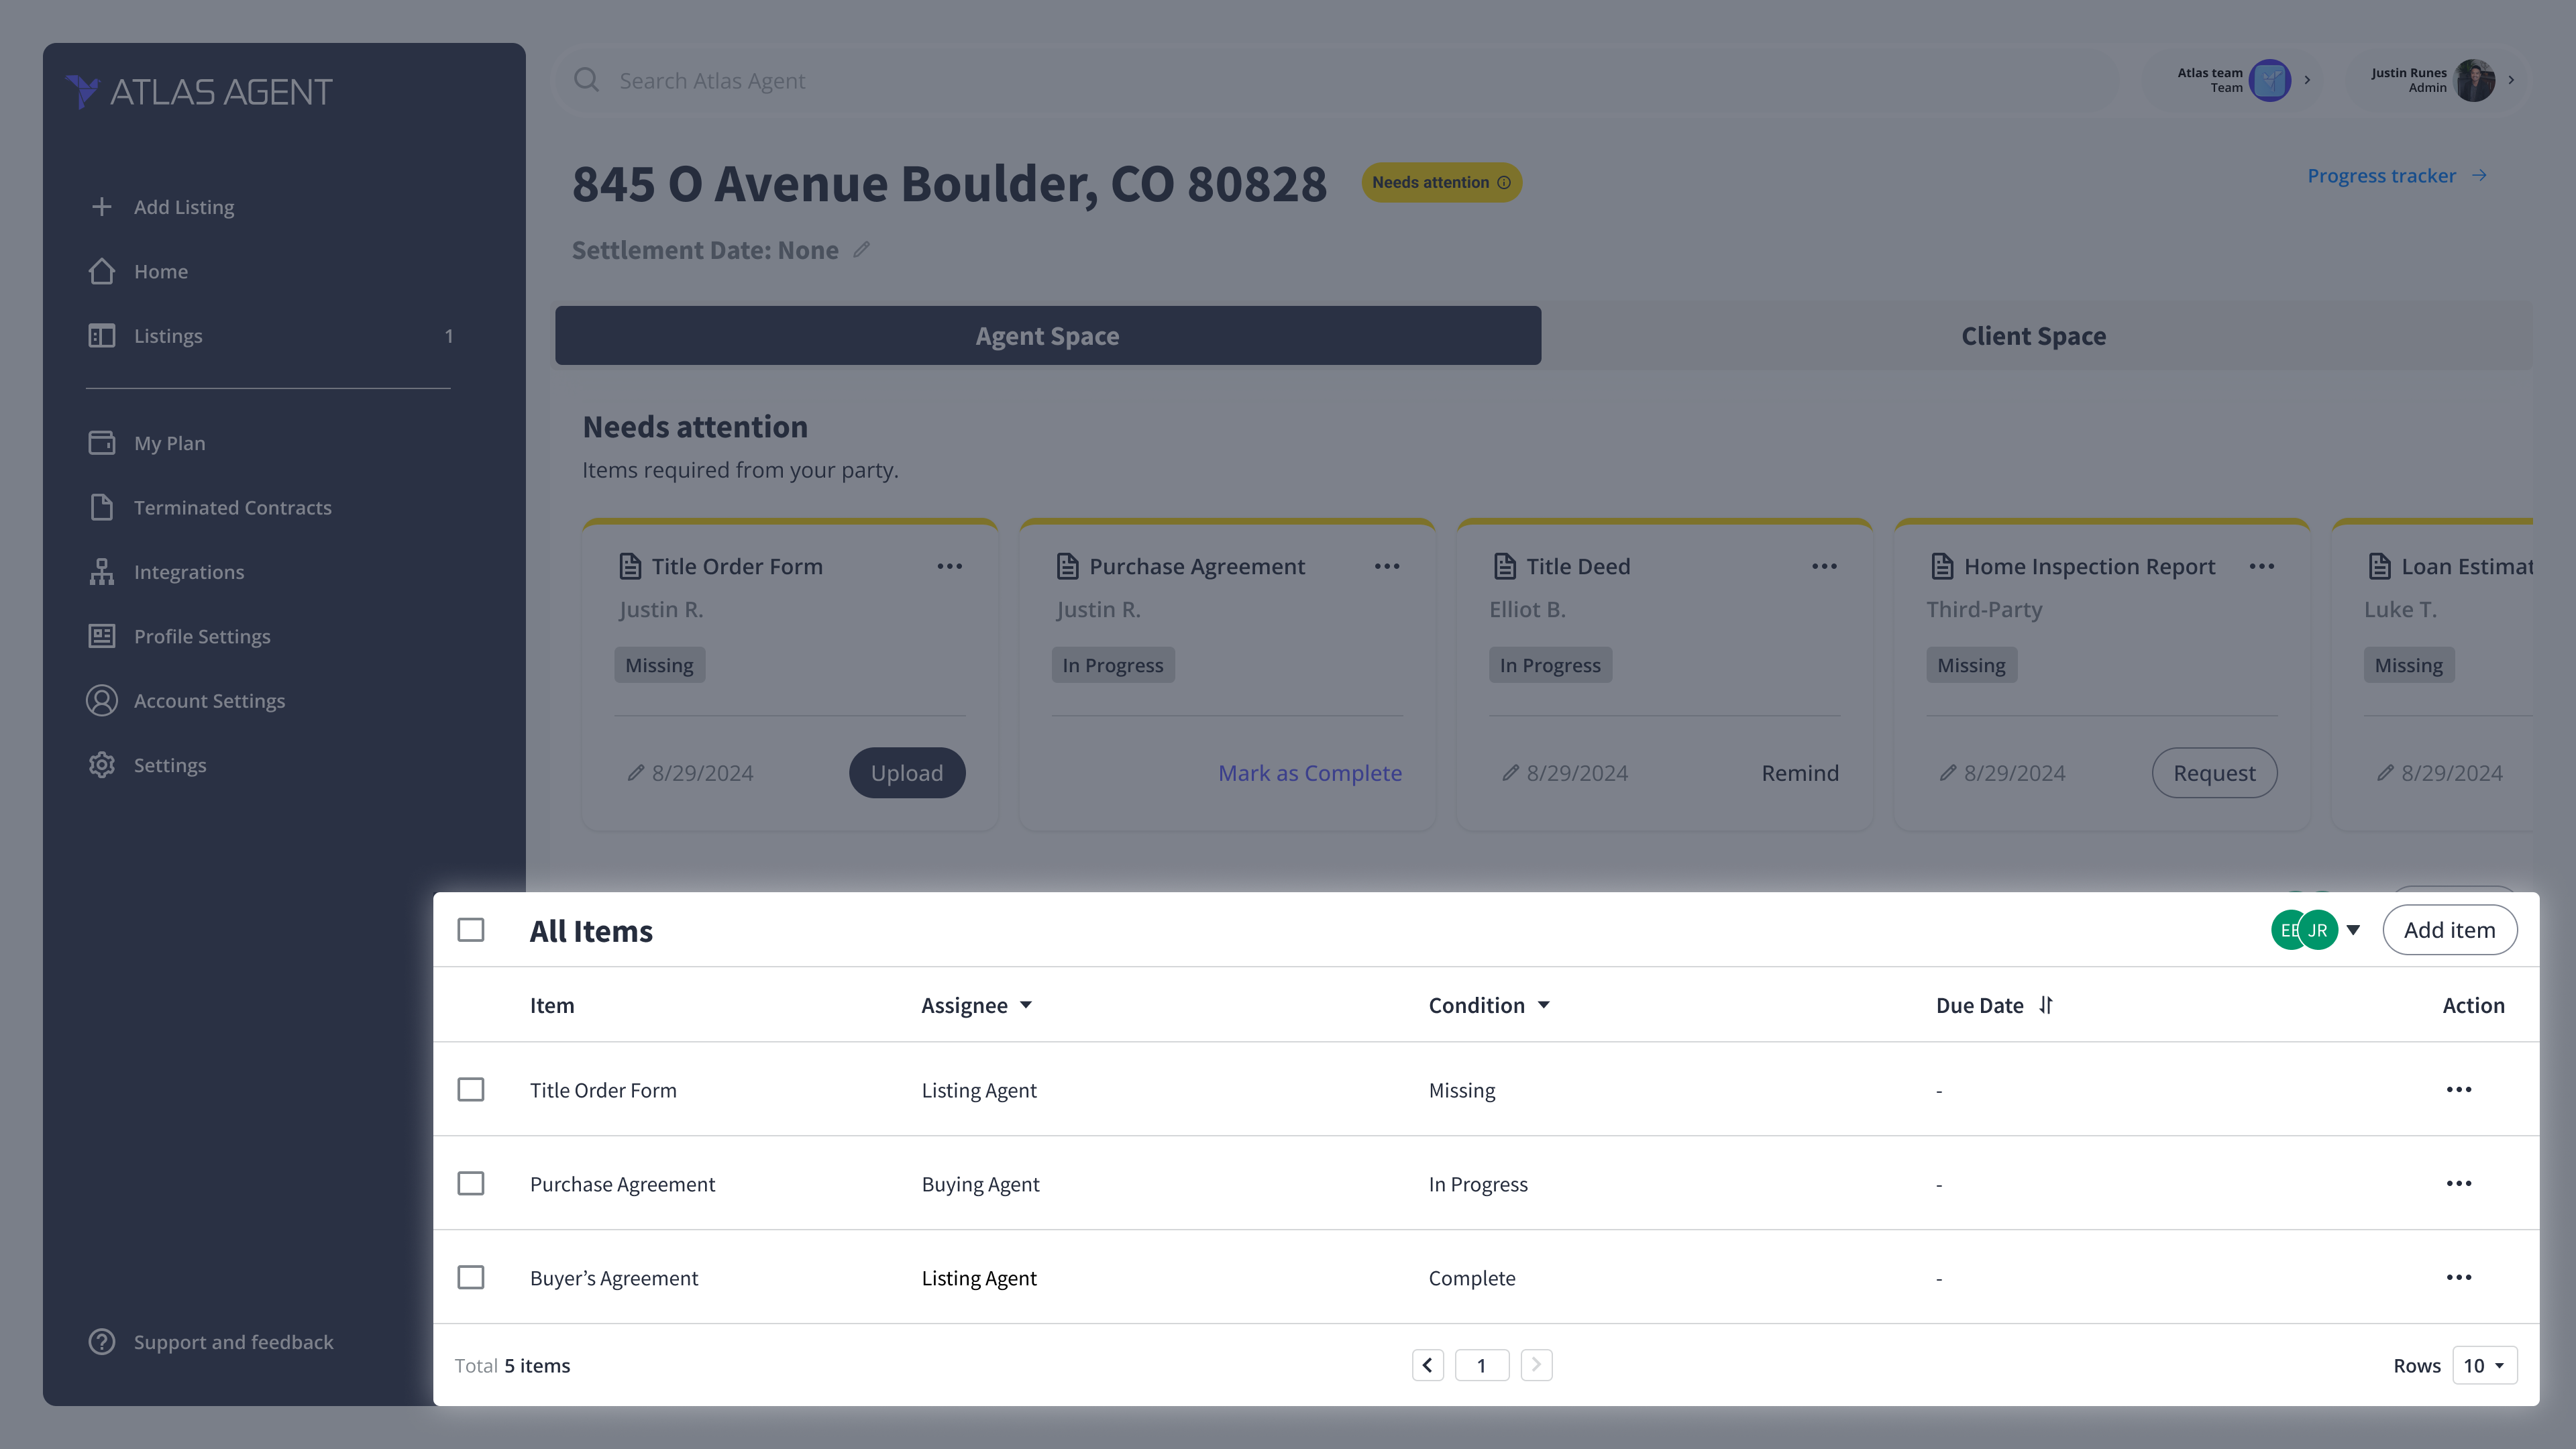Viewport: 2576px width, 1449px height.
Task: Click the edit pencil beside Settlement Date
Action: click(861, 250)
